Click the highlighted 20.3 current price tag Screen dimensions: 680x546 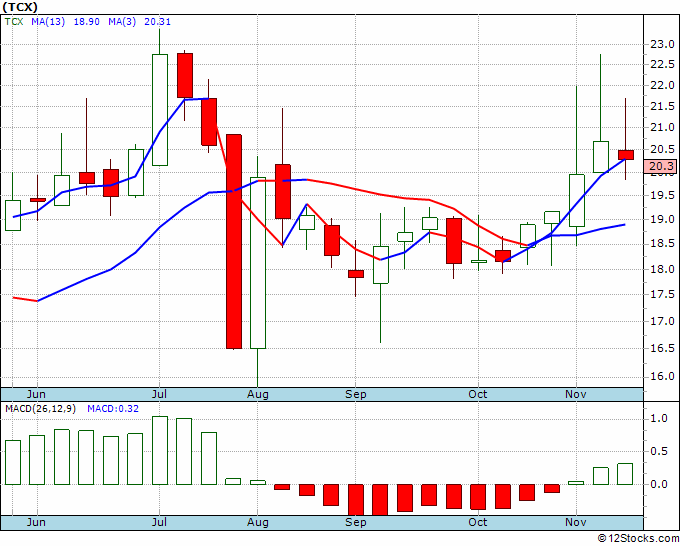pyautogui.click(x=661, y=166)
